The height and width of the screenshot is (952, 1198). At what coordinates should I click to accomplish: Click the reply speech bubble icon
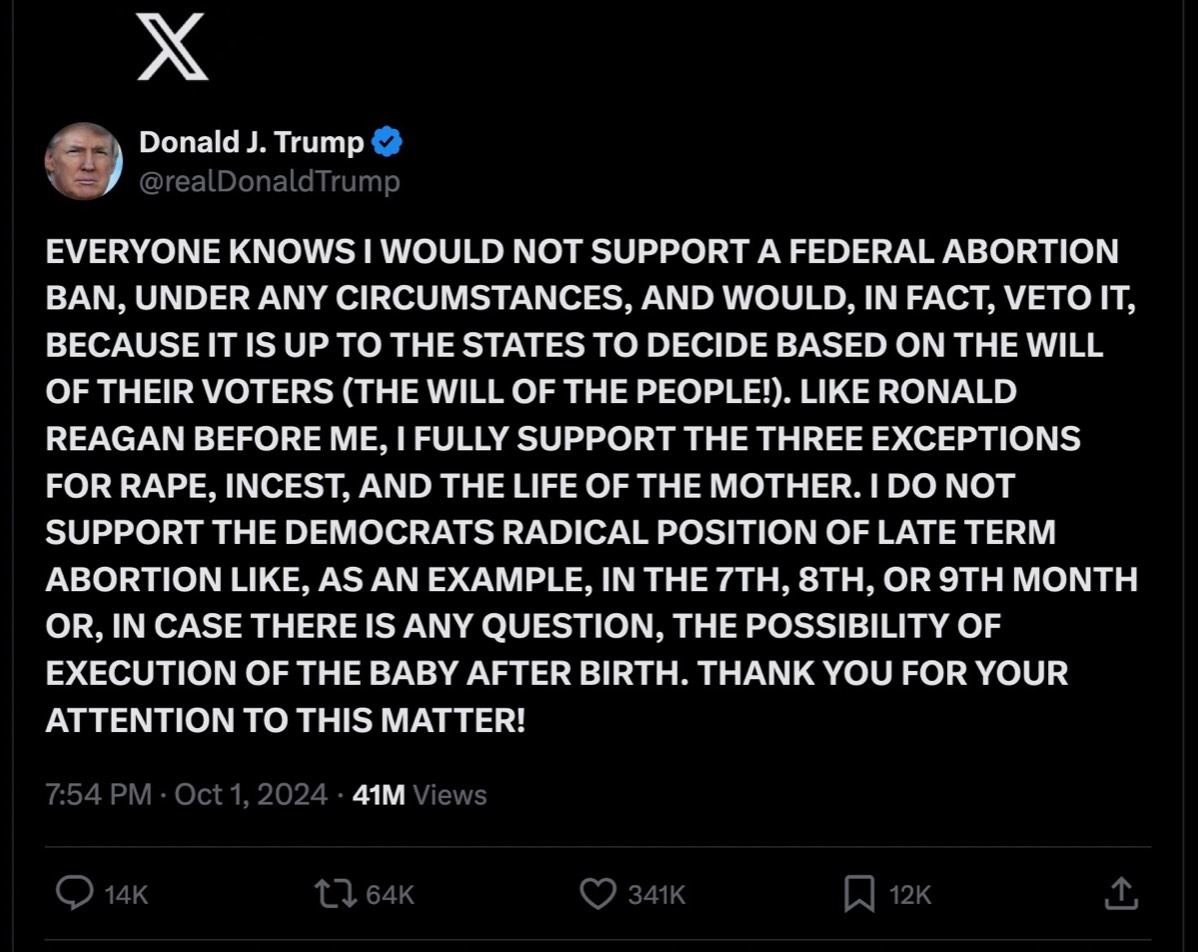74,893
